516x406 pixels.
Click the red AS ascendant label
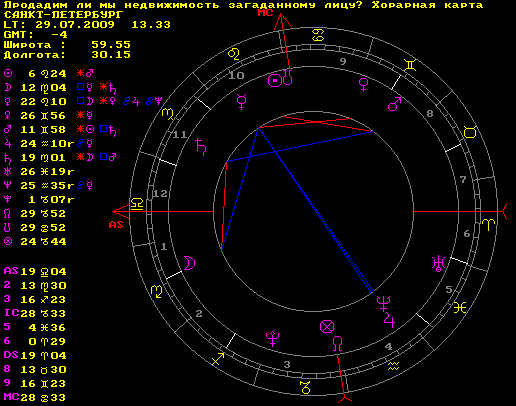pos(116,225)
